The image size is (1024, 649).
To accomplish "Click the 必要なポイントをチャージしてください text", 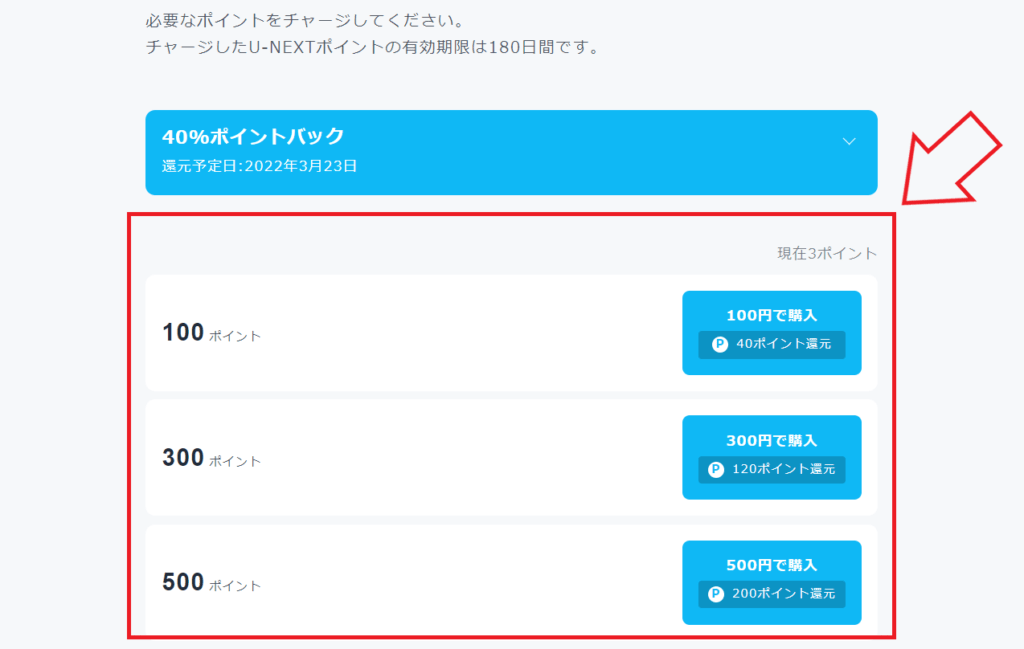I will coord(304,20).
